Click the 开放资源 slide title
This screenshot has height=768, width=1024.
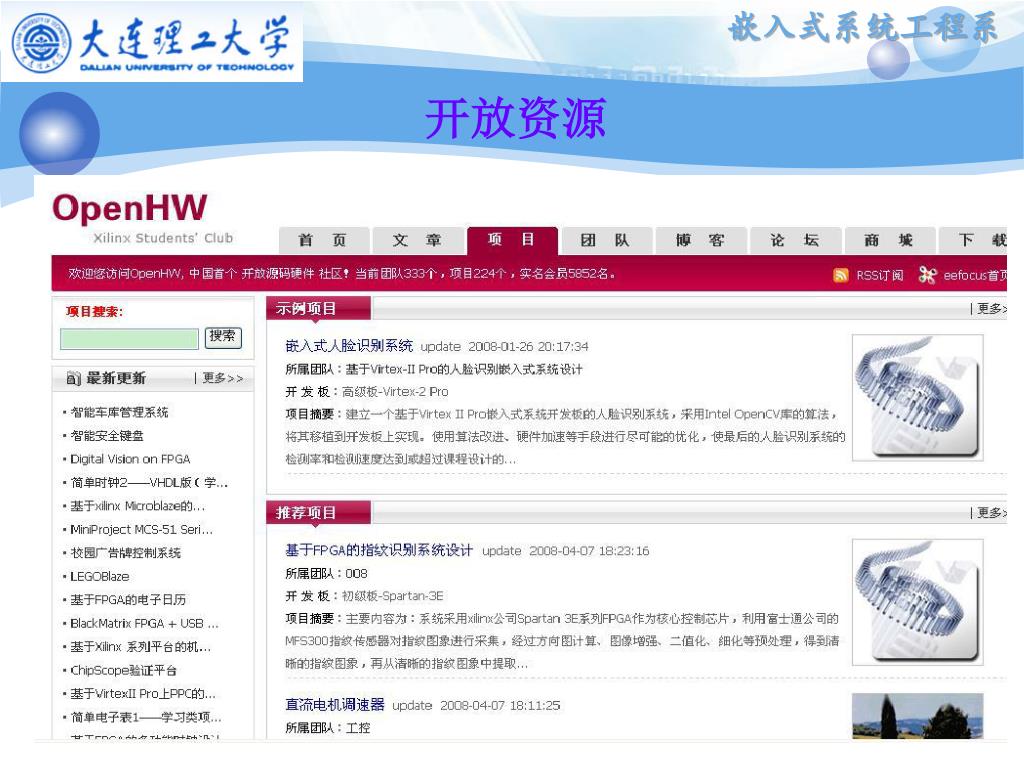tap(516, 119)
